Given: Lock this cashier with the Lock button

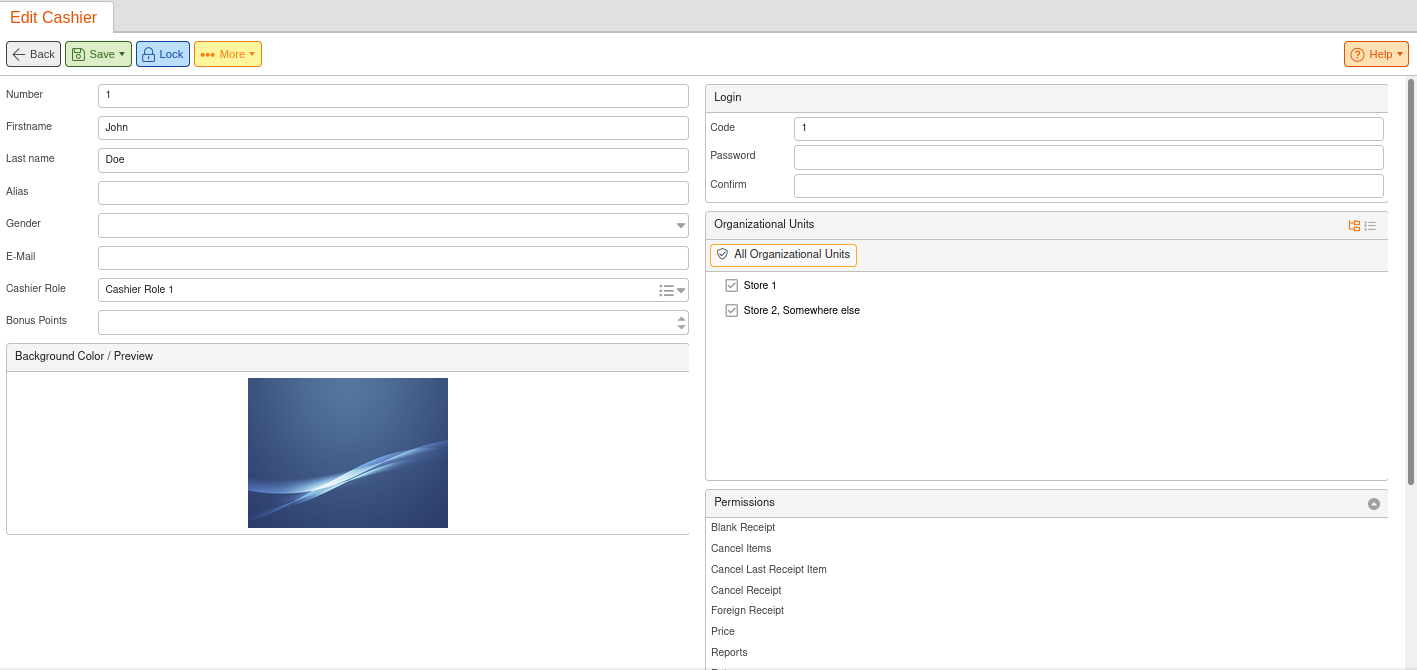Looking at the screenshot, I should click(x=162, y=54).
